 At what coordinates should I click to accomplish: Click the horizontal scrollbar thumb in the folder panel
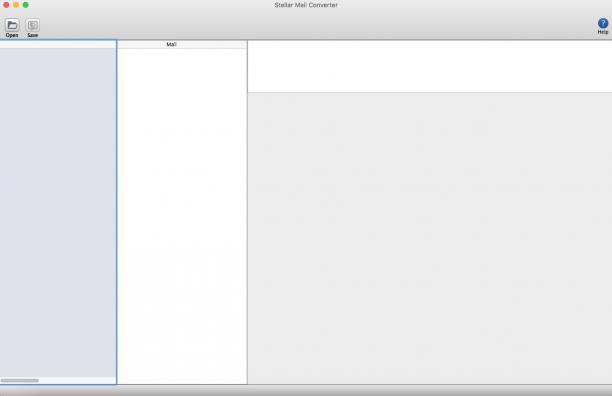pos(20,380)
